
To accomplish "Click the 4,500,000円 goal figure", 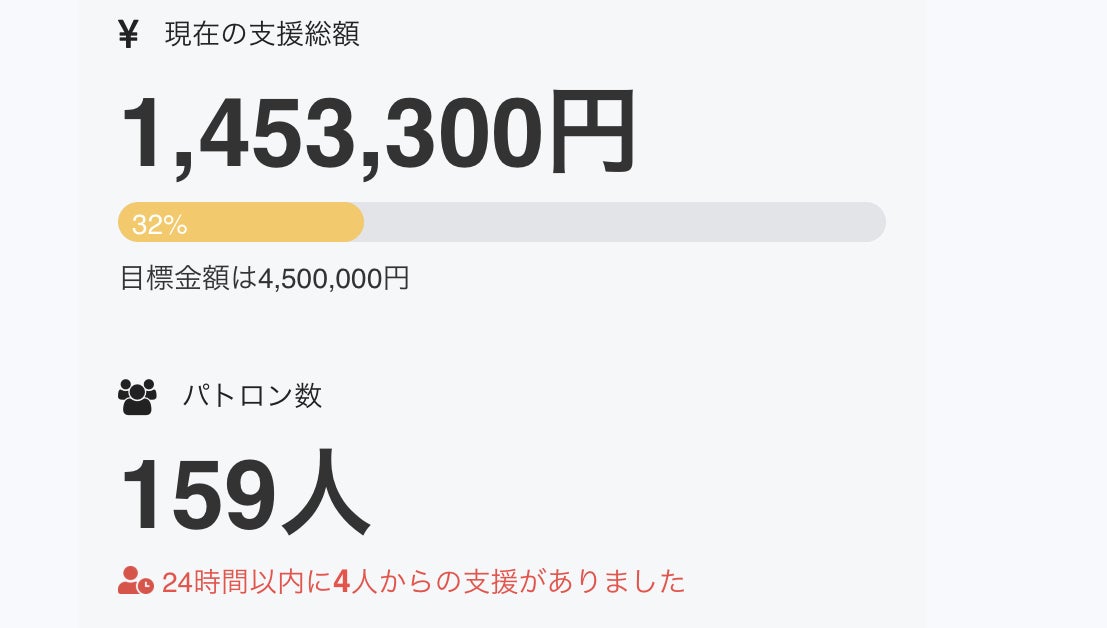I will 334,278.
